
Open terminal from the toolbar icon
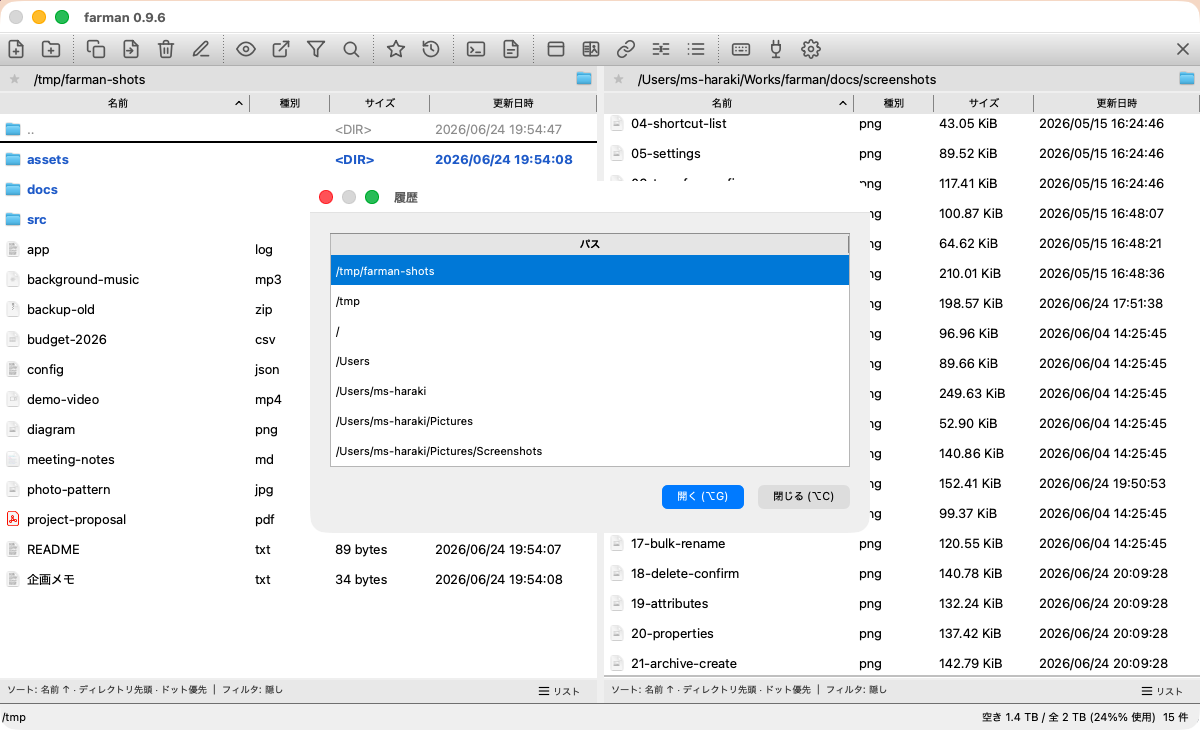click(476, 48)
